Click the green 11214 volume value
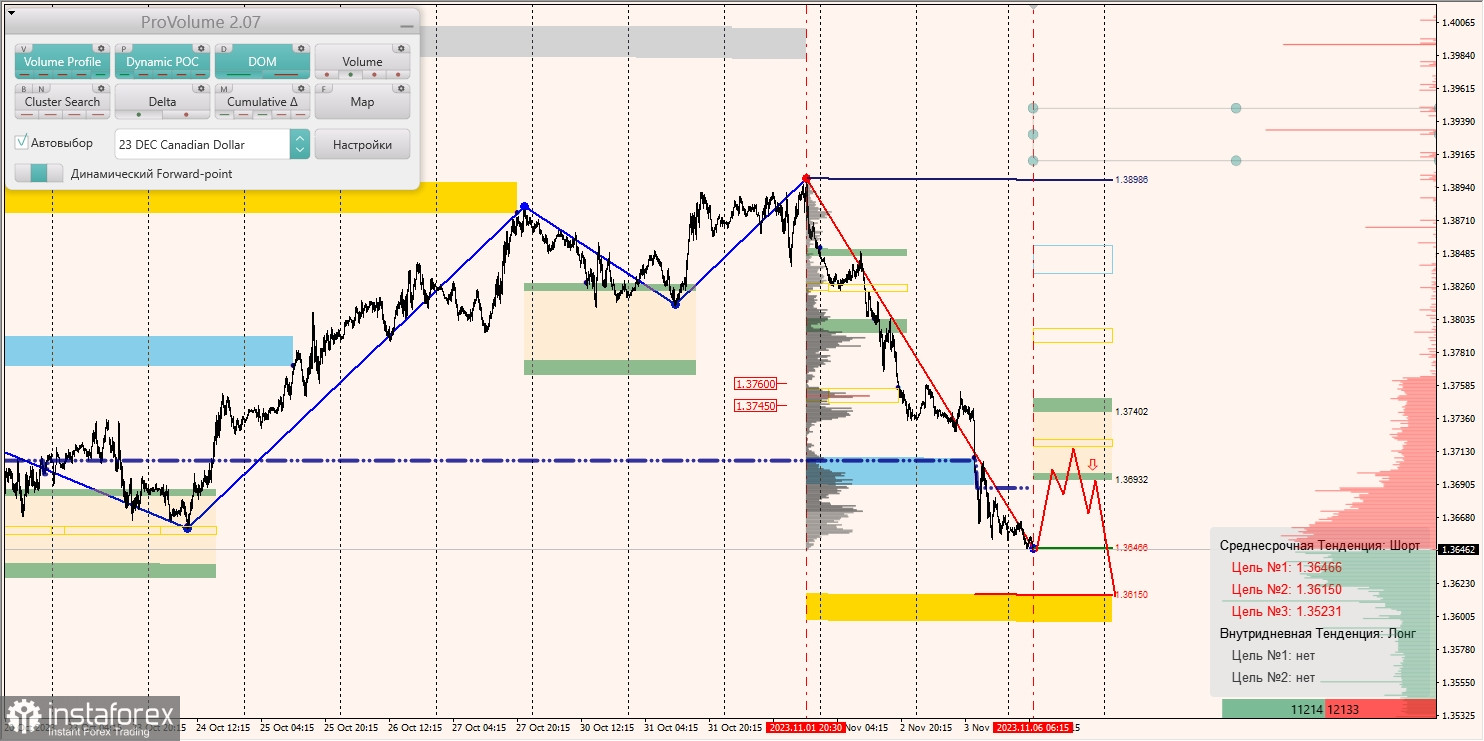 [x=1306, y=709]
